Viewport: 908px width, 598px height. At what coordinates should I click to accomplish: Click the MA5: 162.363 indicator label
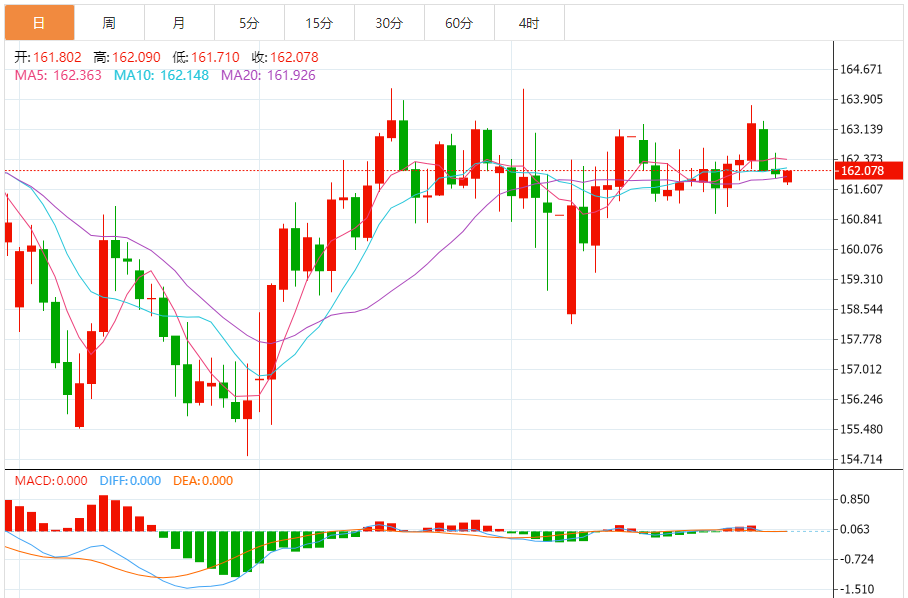pyautogui.click(x=58, y=75)
